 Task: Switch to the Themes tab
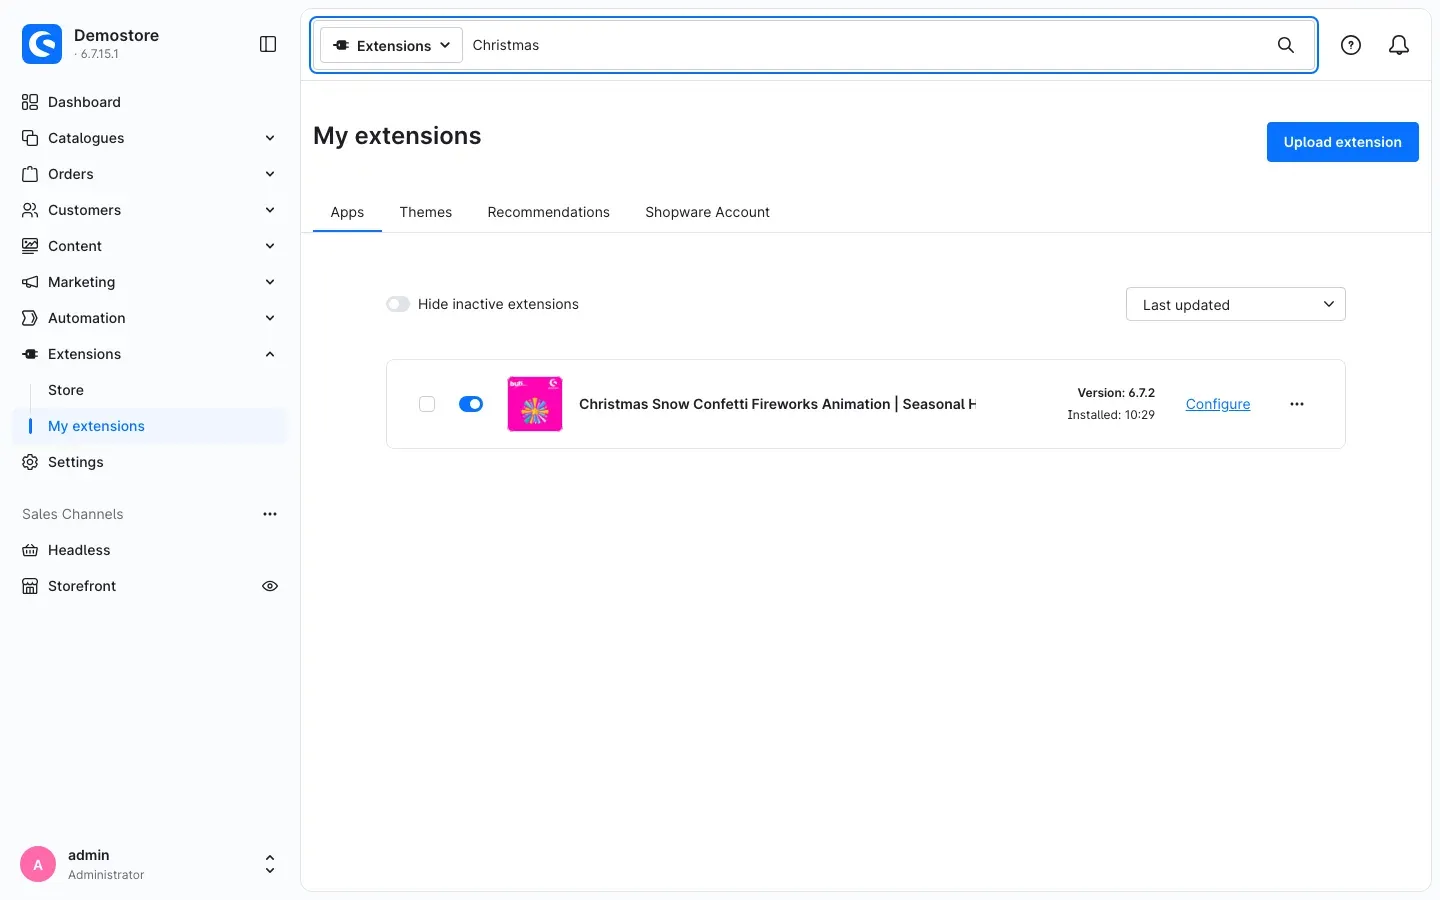point(426,212)
